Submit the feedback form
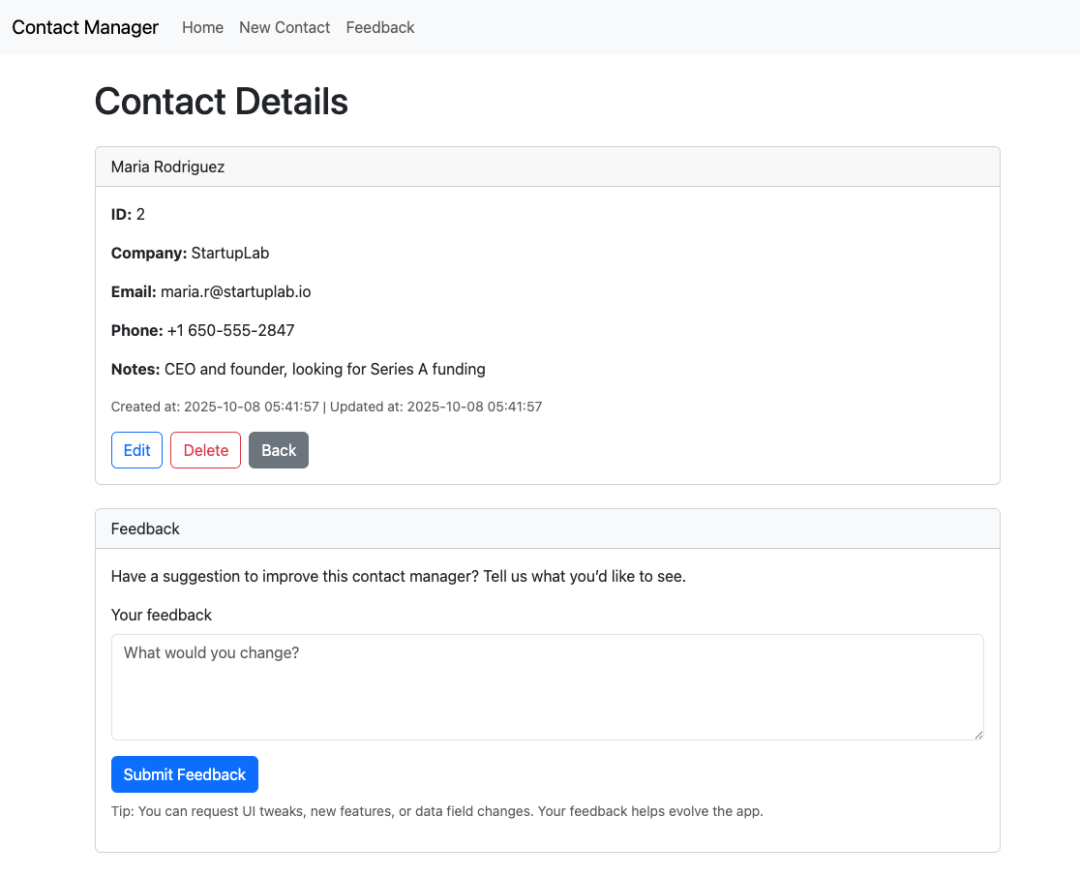The height and width of the screenshot is (876, 1080). pyautogui.click(x=184, y=774)
